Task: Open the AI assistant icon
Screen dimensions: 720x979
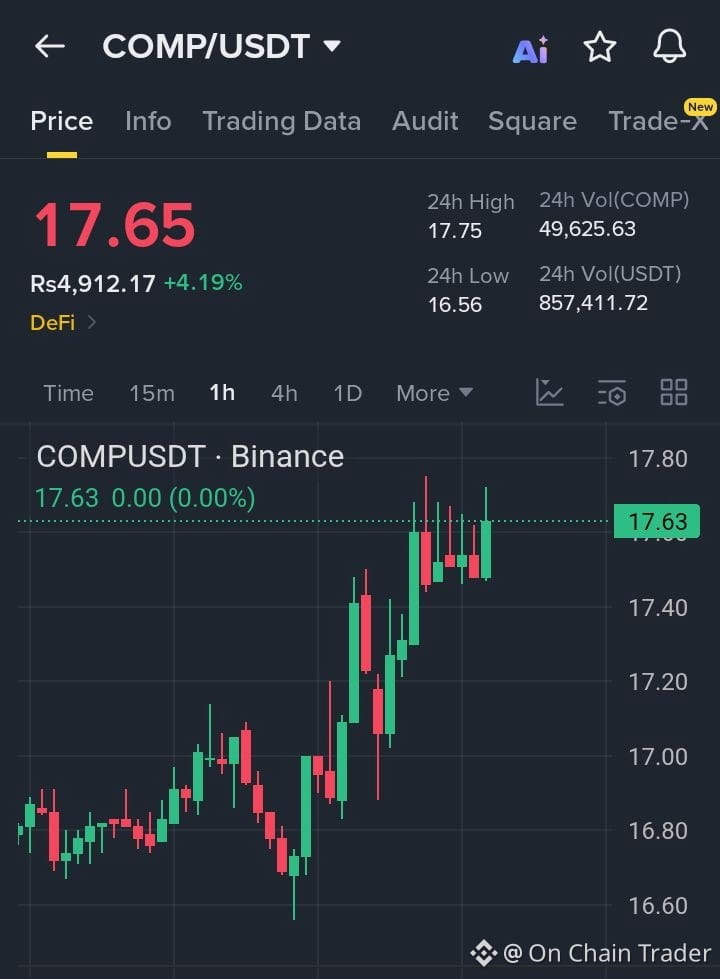Action: 530,49
